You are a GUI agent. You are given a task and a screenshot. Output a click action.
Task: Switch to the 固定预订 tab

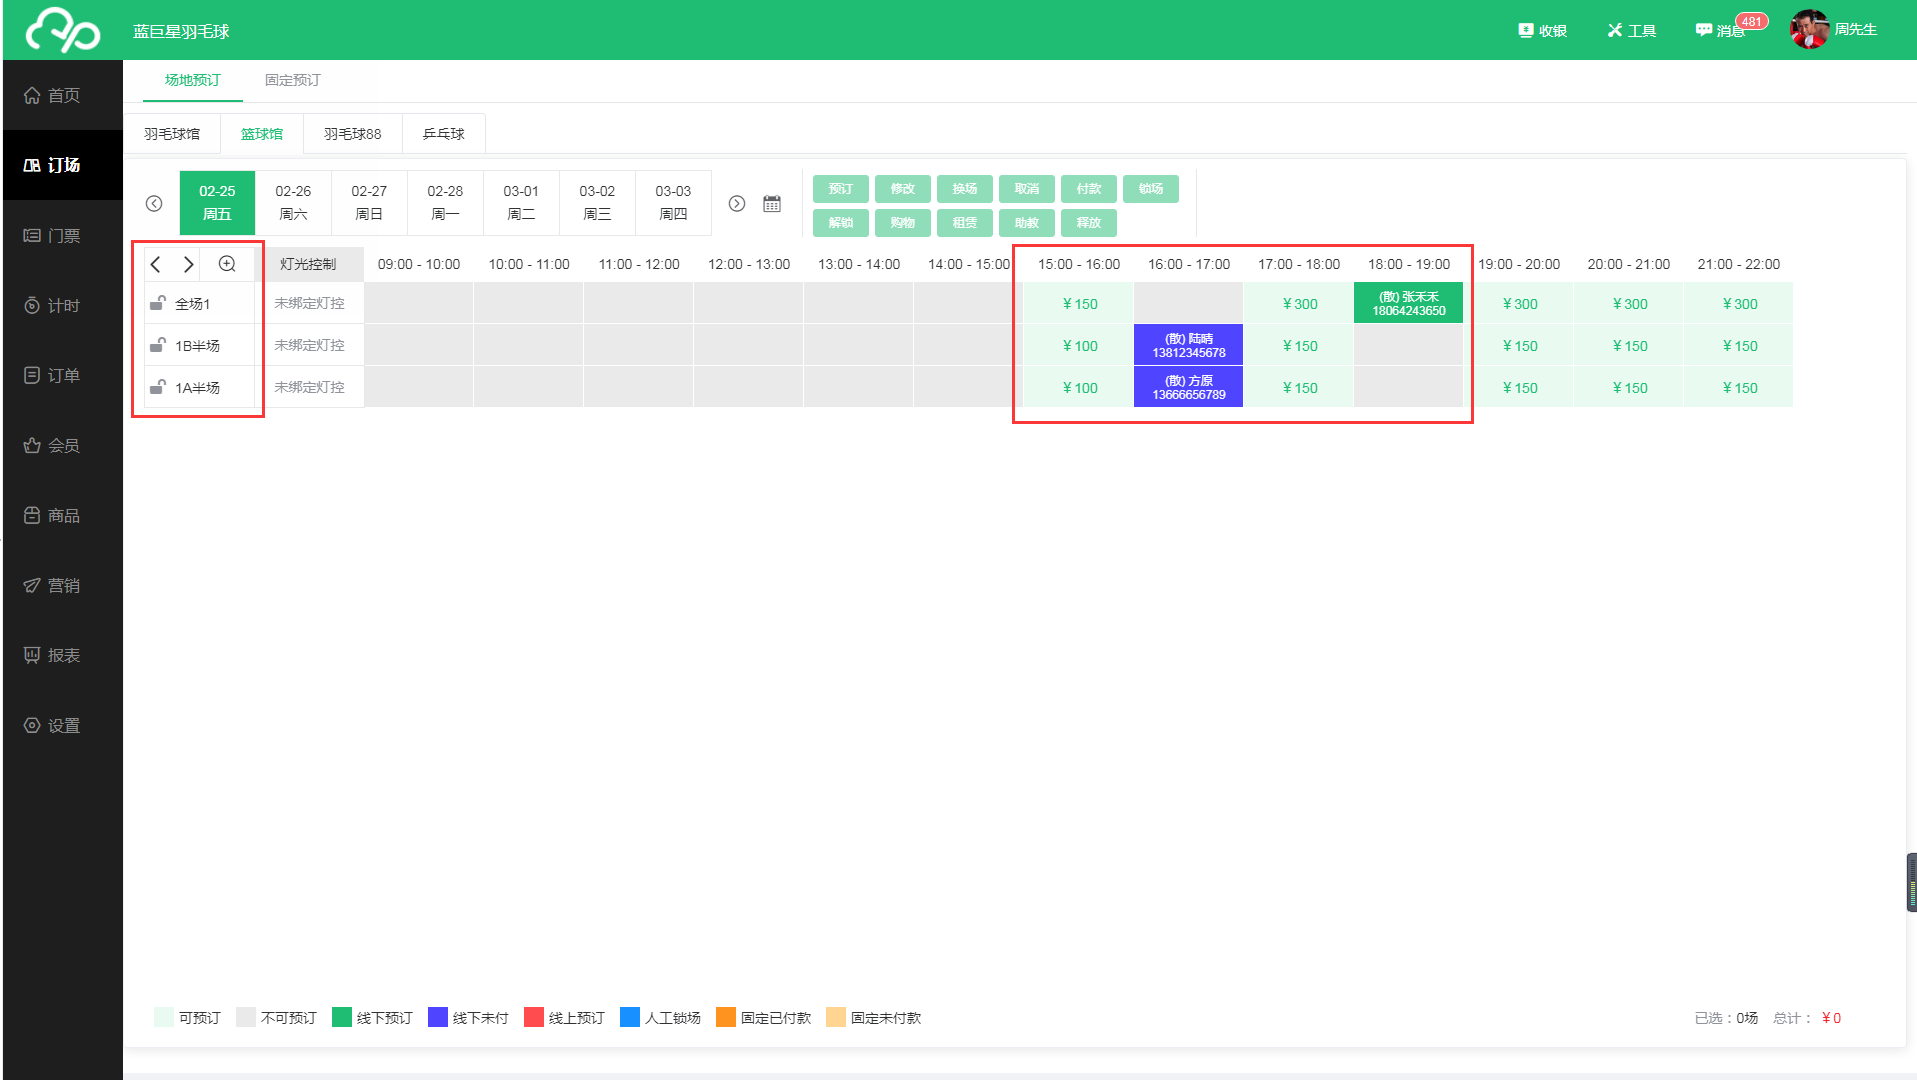coord(292,80)
